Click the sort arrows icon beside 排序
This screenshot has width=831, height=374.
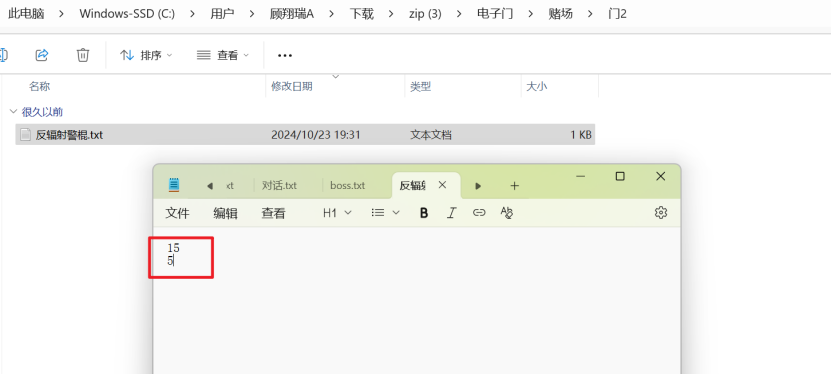[127, 55]
